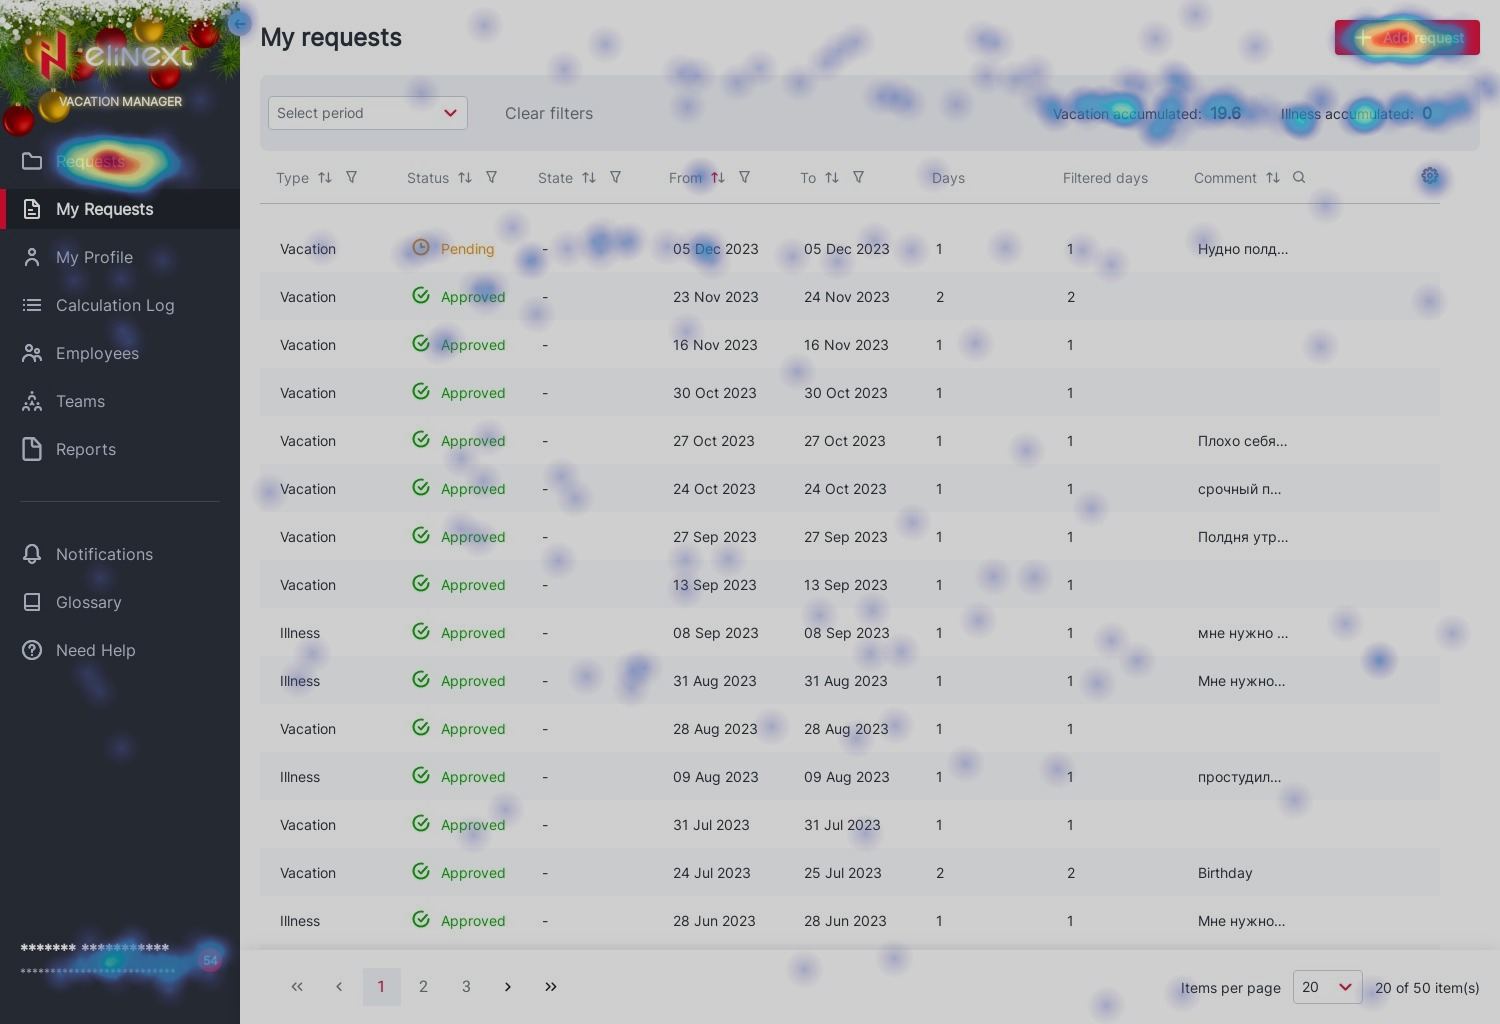This screenshot has width=1500, height=1024.
Task: Sort the table by Status column
Action: (465, 177)
